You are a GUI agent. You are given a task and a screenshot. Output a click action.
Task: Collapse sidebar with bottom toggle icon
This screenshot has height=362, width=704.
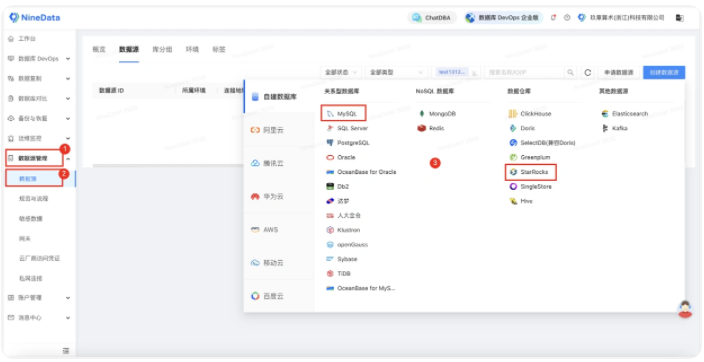coord(66,350)
